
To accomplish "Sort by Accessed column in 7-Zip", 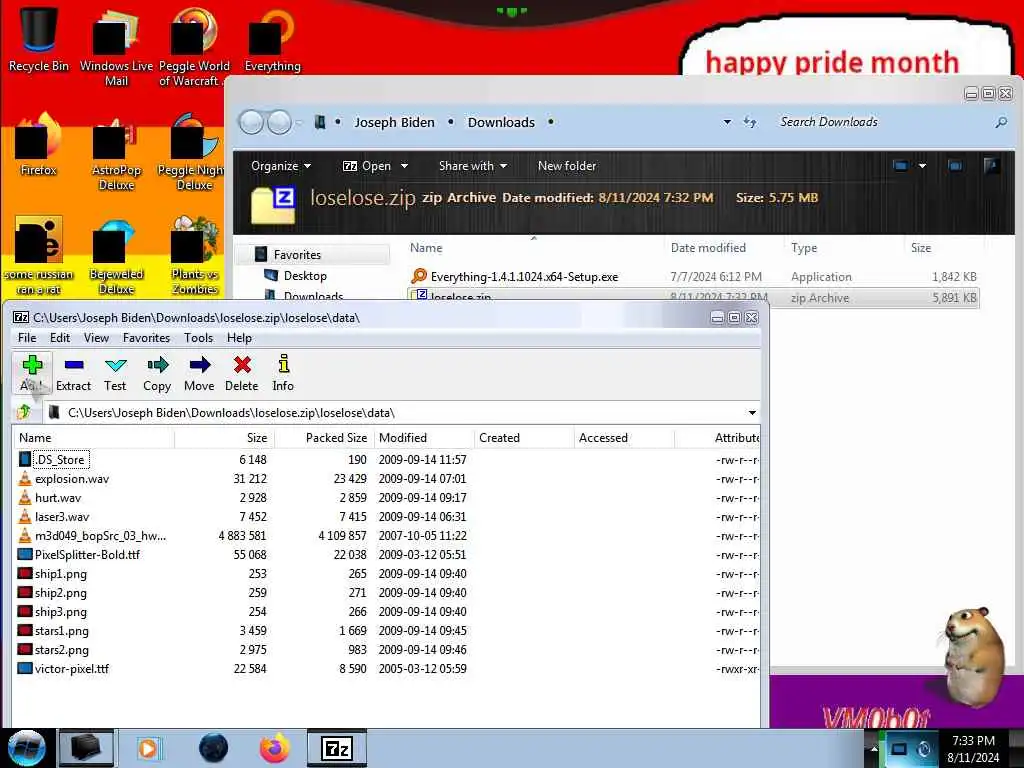I will click(624, 438).
